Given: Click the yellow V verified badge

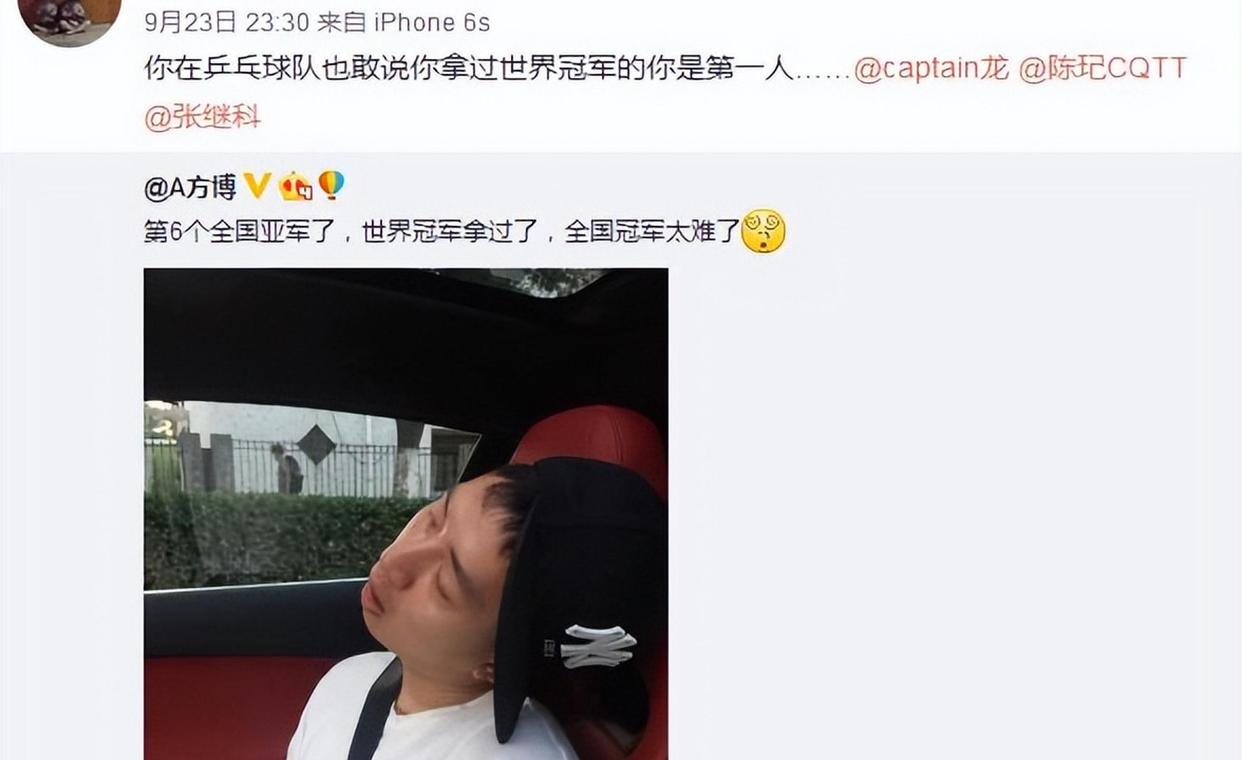Looking at the screenshot, I should 257,185.
